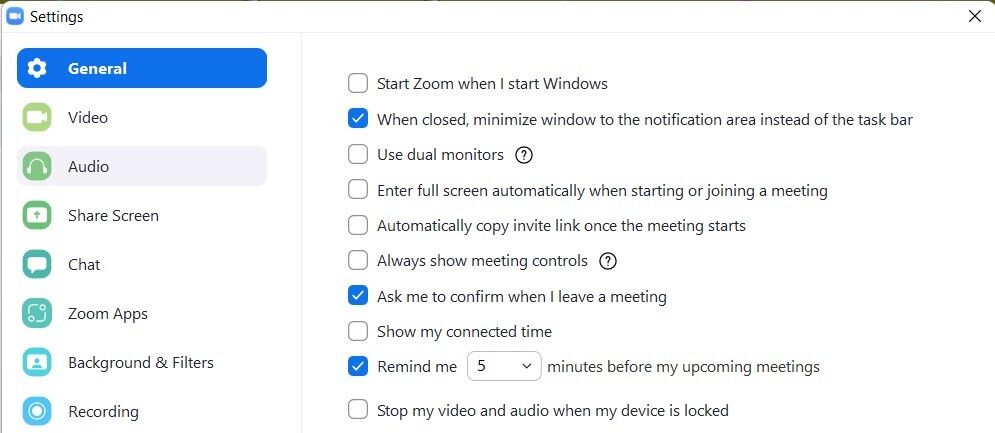
Task: Open the Remind me minutes dropdown
Action: coord(504,366)
